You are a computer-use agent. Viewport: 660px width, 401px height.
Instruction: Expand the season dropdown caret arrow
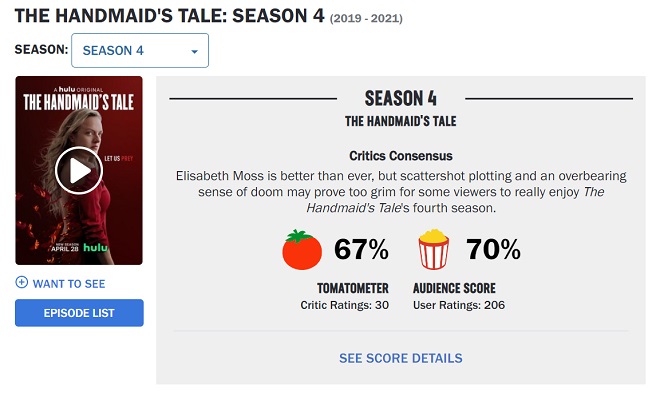[x=193, y=51]
